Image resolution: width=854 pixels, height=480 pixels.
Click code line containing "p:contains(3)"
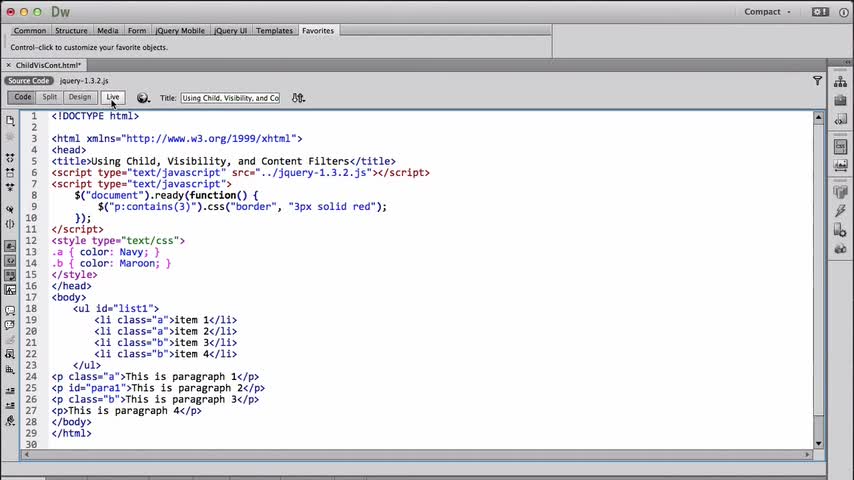242,206
